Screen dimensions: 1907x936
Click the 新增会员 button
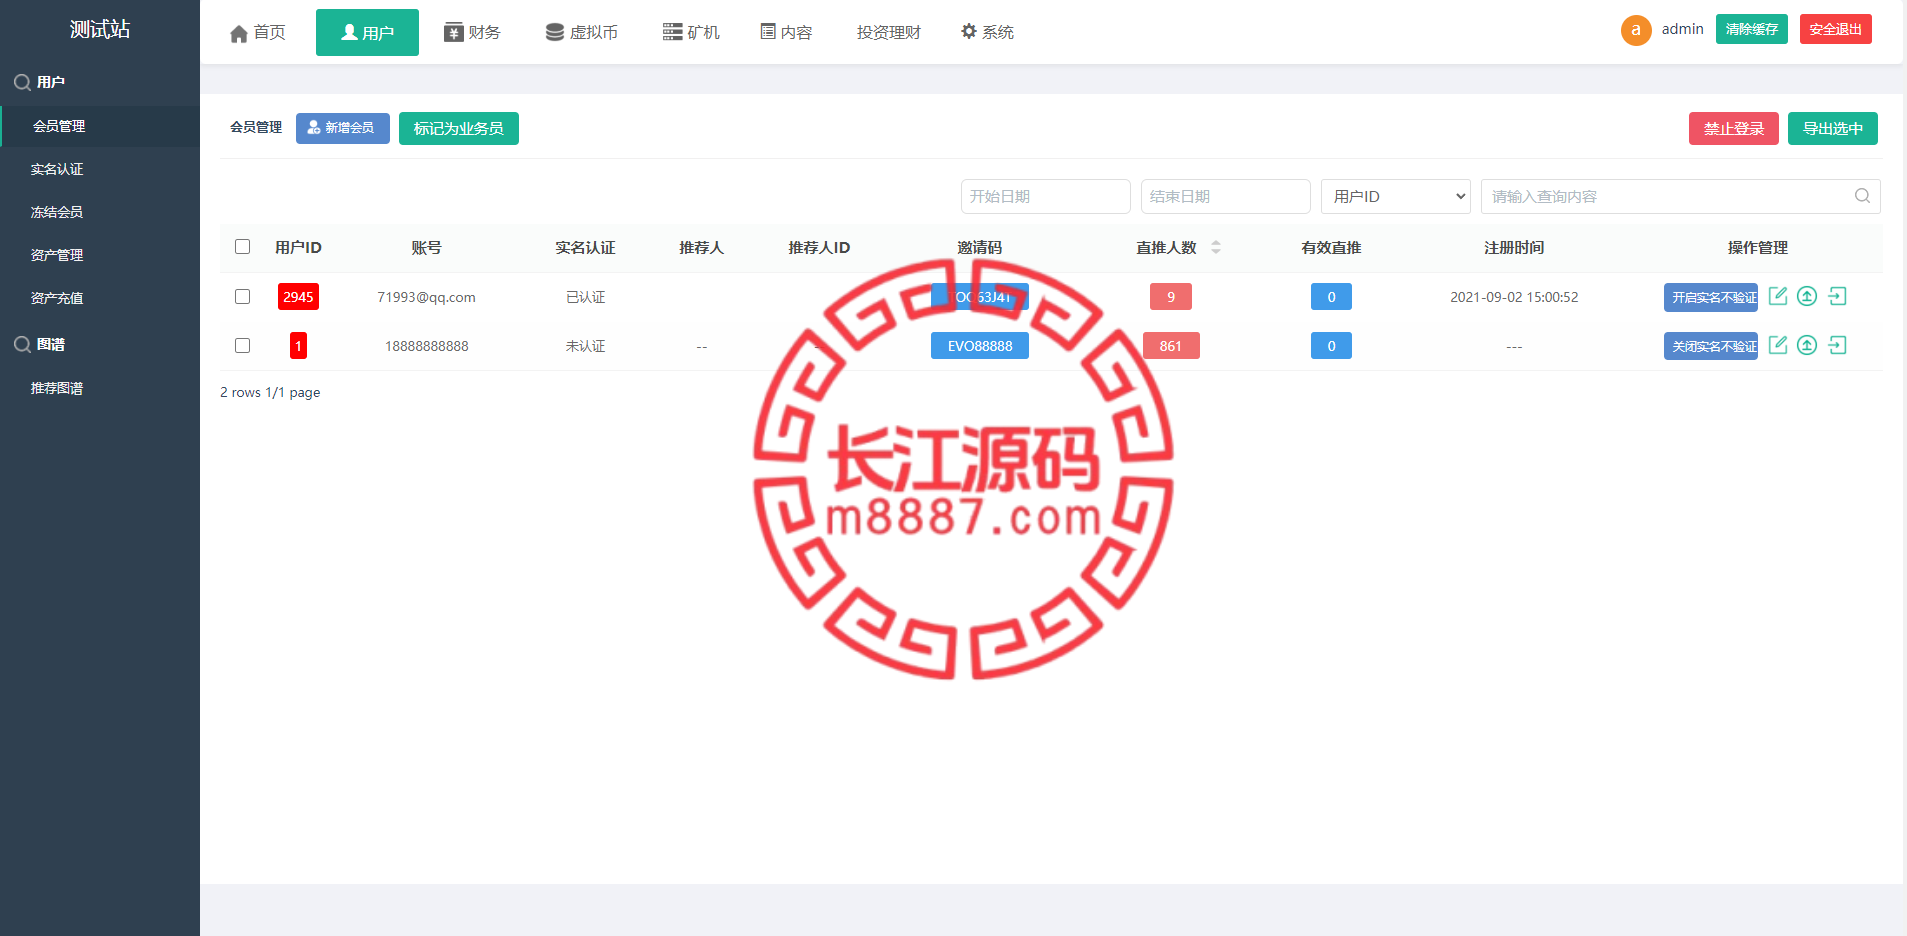(343, 127)
